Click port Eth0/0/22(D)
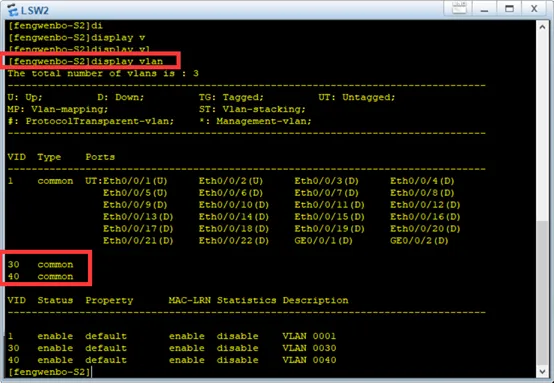 234,241
